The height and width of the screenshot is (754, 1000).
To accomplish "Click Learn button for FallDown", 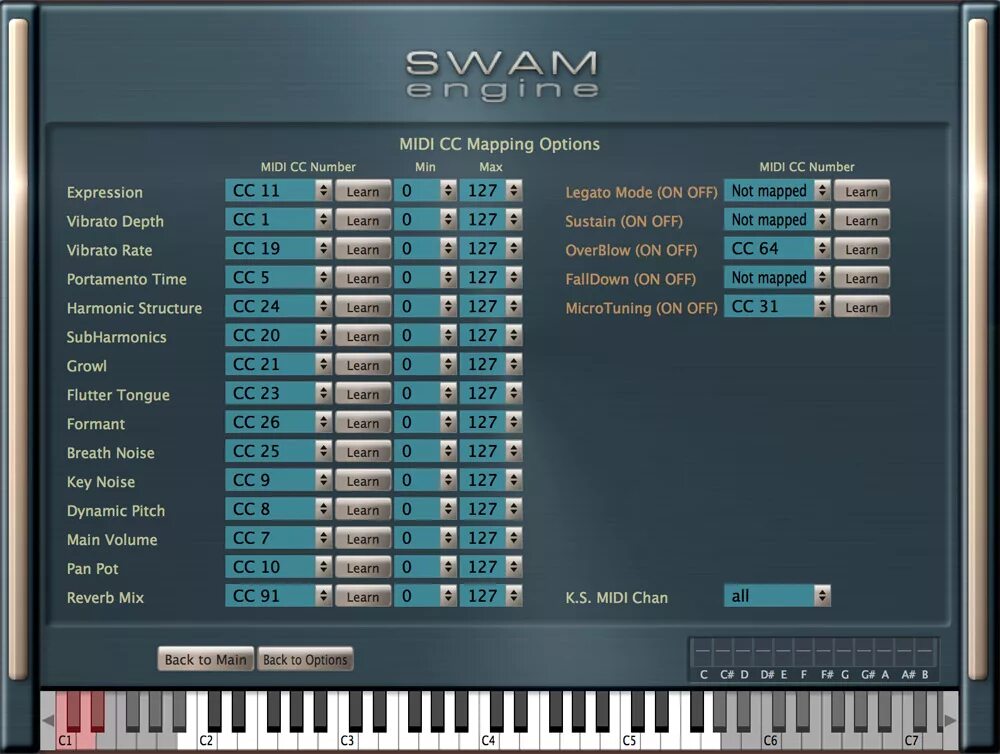I will [x=862, y=278].
